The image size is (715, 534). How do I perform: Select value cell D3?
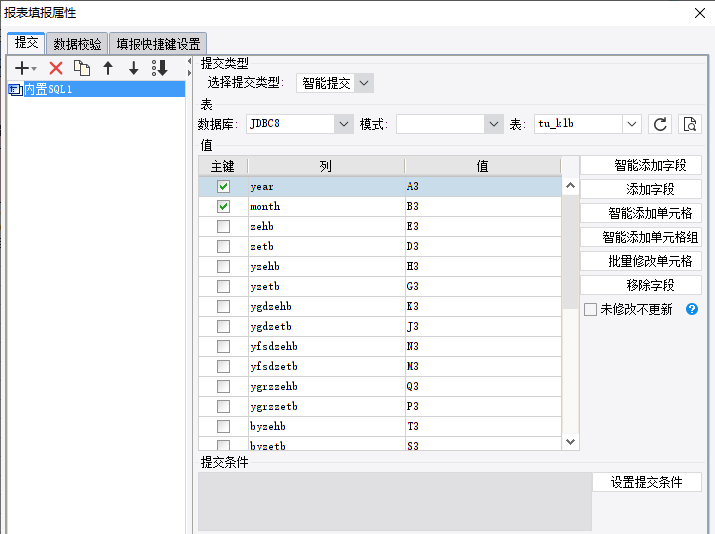[483, 247]
